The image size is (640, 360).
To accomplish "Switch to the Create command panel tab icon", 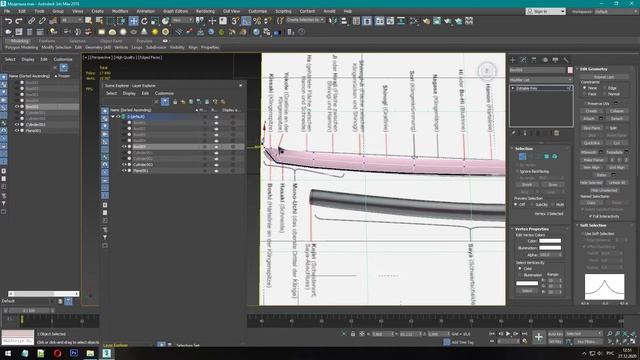I will coord(513,60).
